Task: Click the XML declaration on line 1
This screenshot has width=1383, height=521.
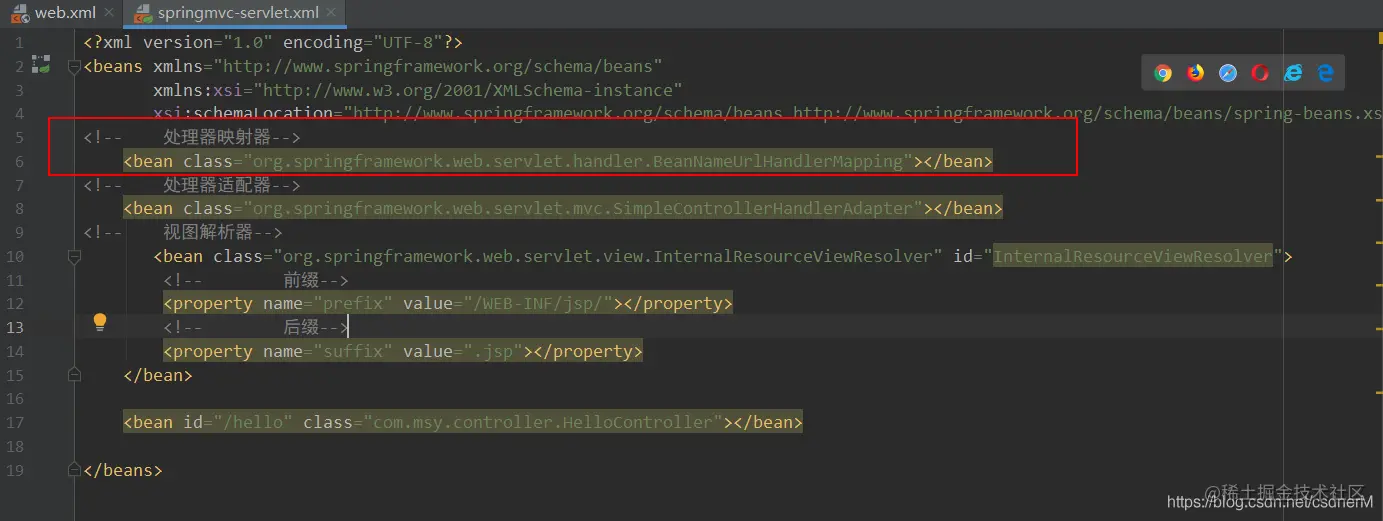Action: pyautogui.click(x=273, y=42)
